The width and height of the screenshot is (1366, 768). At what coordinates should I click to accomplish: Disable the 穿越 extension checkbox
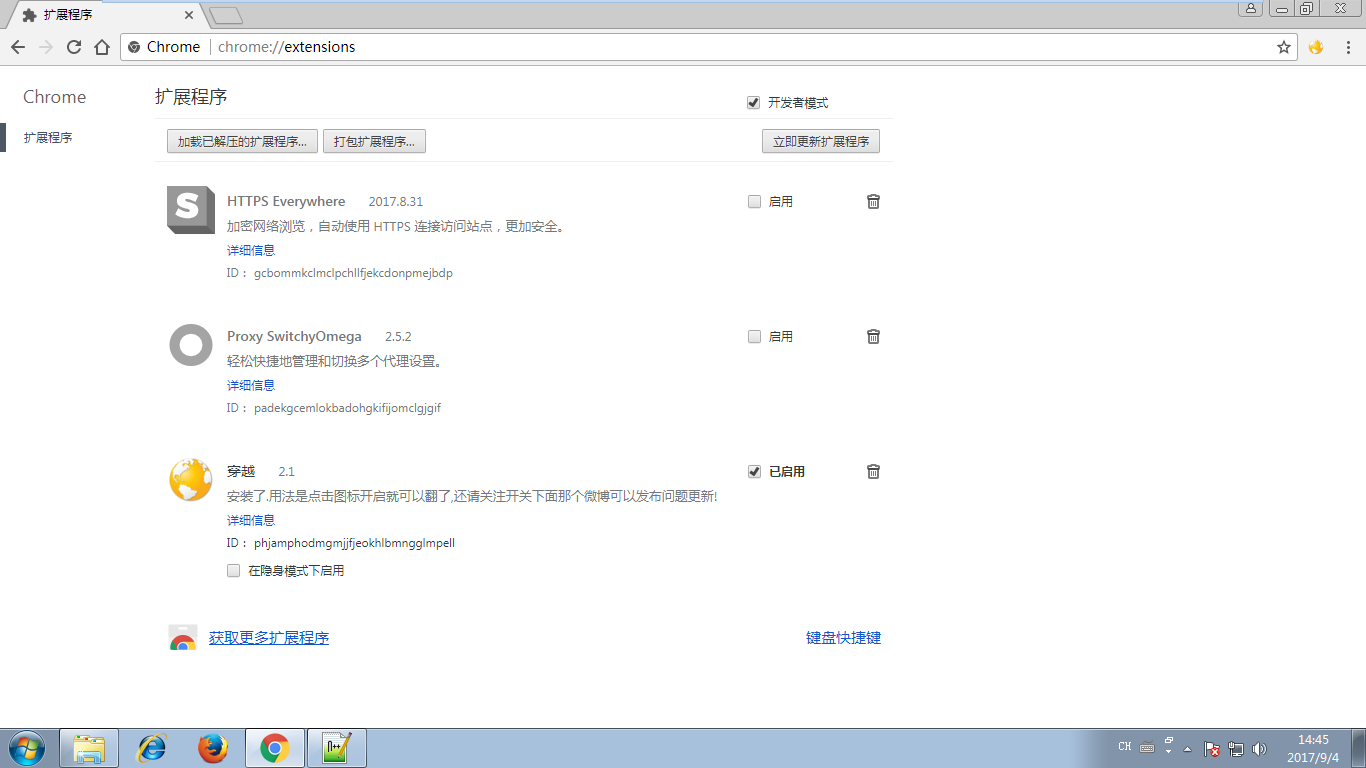click(x=754, y=471)
